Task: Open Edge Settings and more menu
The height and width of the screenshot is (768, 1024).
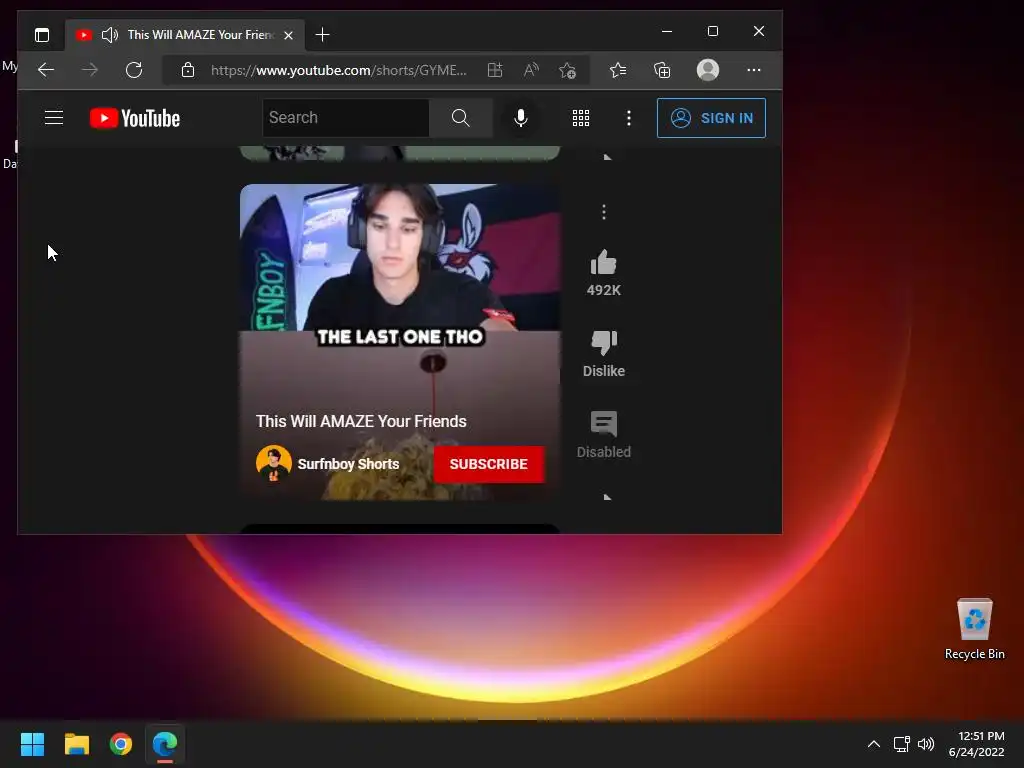Action: tap(754, 70)
